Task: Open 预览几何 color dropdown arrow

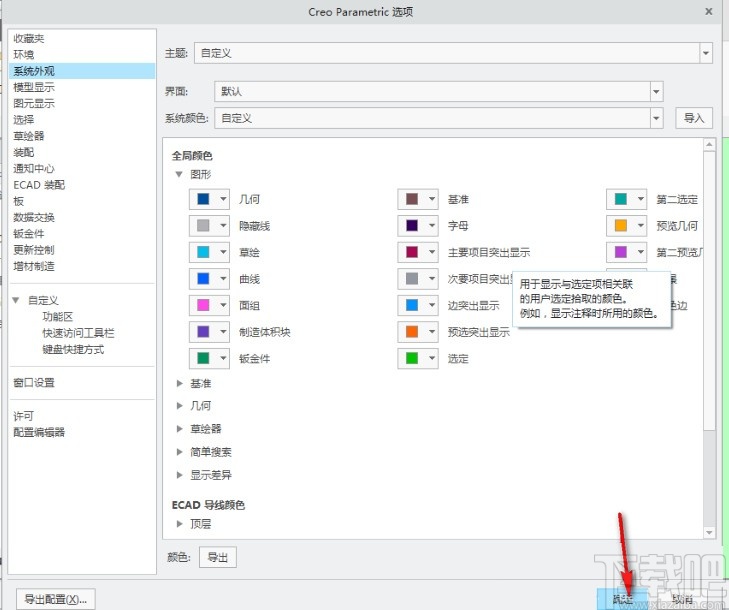Action: coord(641,225)
